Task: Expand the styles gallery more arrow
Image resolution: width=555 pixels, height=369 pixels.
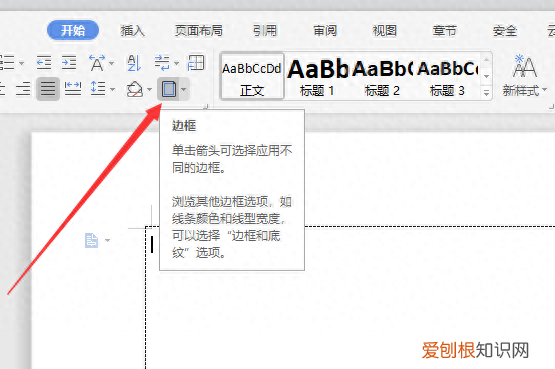Action: 486,93
